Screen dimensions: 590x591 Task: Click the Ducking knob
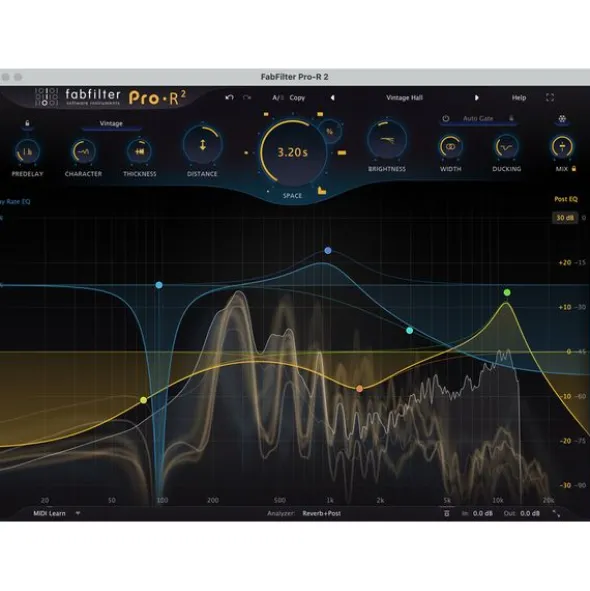(506, 147)
